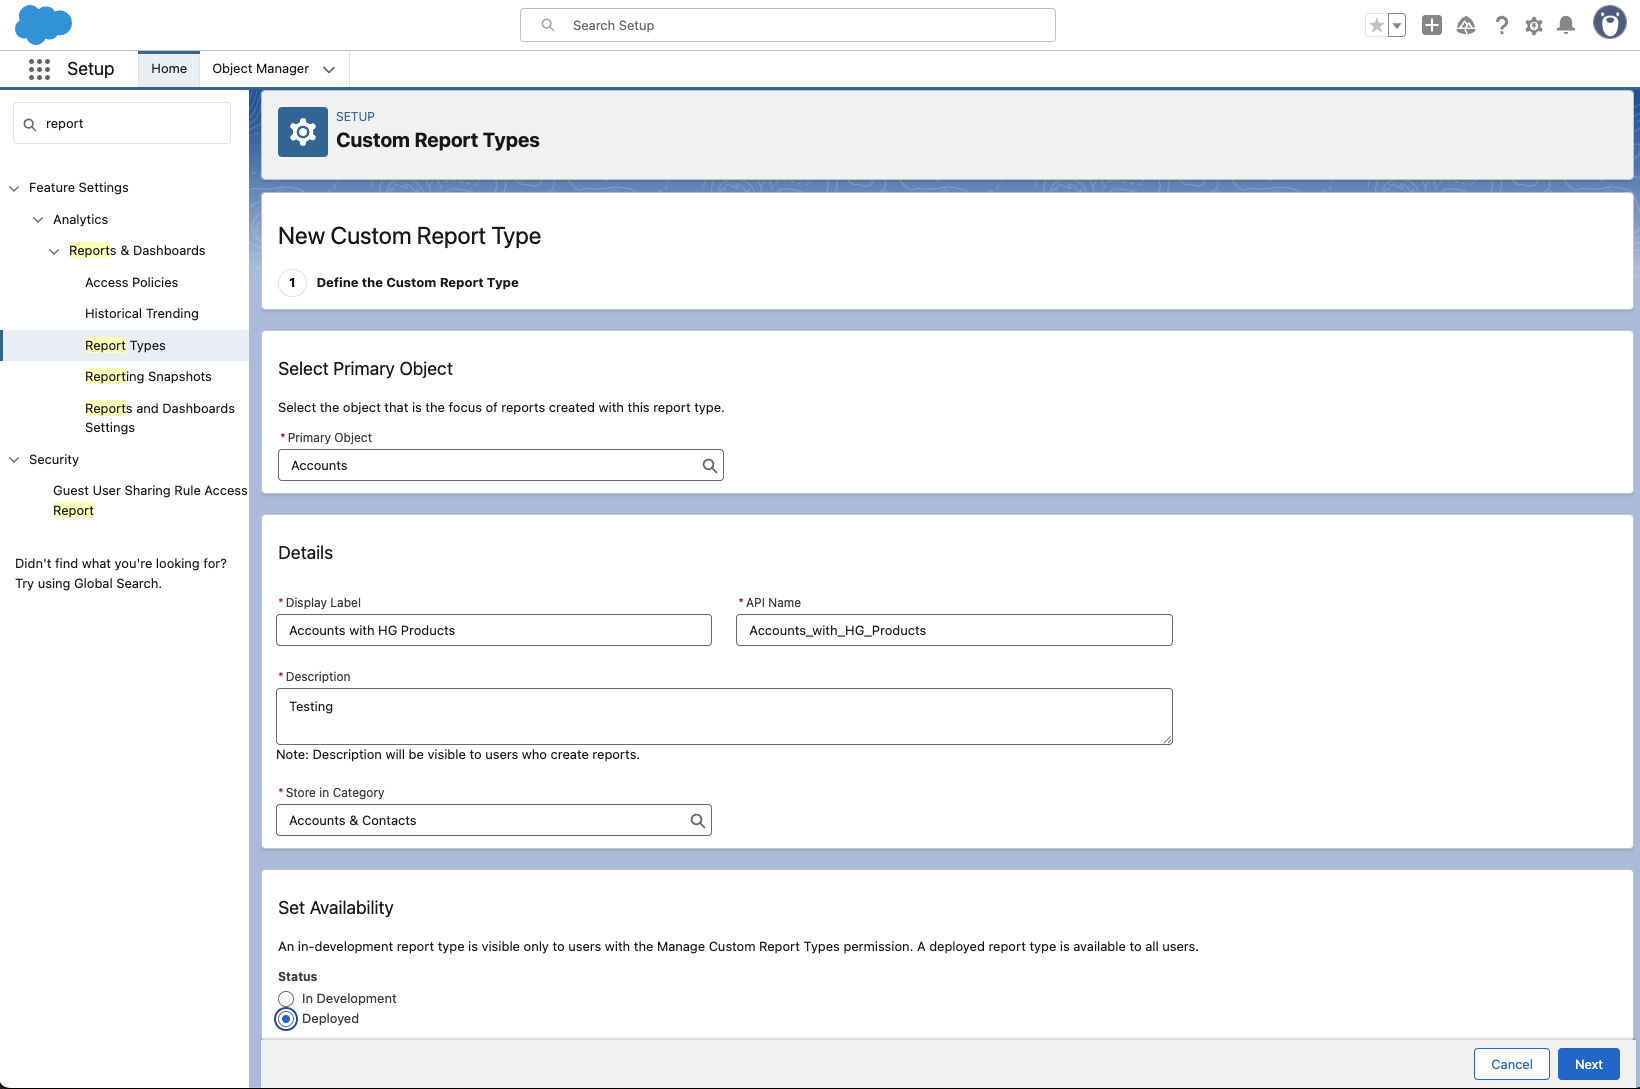Click the step 1 progress indicator

(292, 283)
